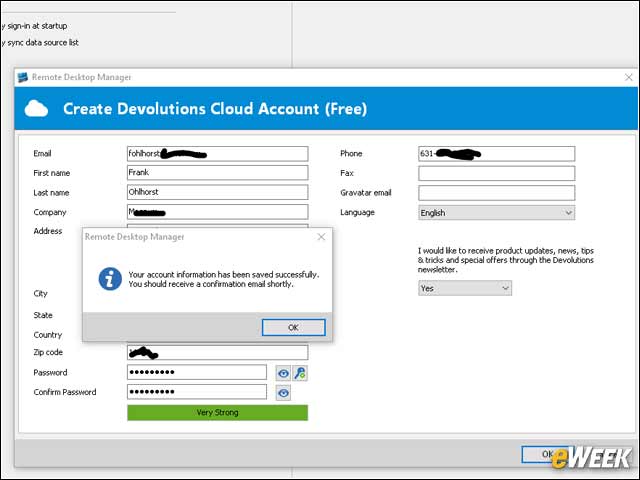Click the "Country" label
The width and height of the screenshot is (640, 480).
click(48, 335)
